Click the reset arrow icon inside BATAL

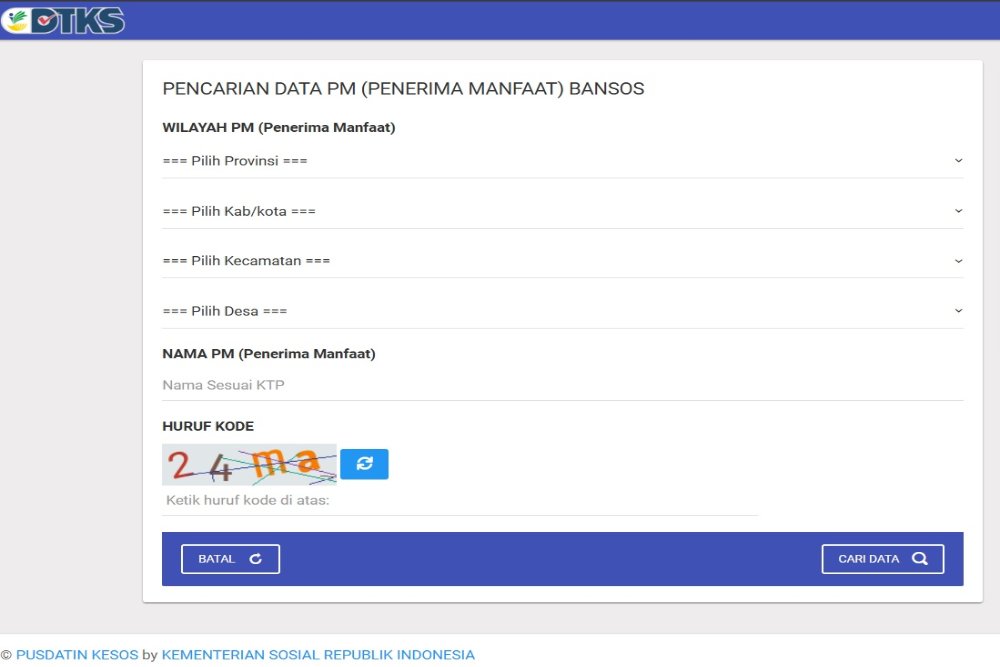tap(255, 558)
